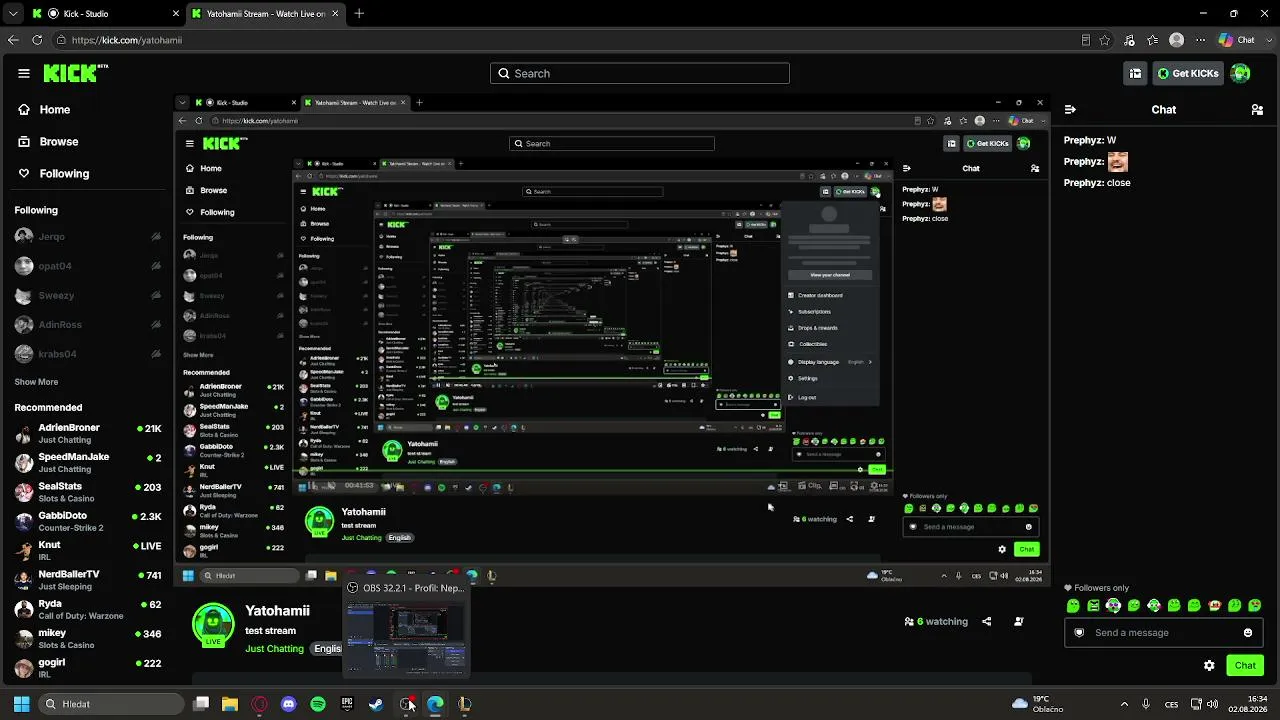Open the browser media control icon
Image resolution: width=1280 pixels, height=720 pixels.
point(1129,40)
